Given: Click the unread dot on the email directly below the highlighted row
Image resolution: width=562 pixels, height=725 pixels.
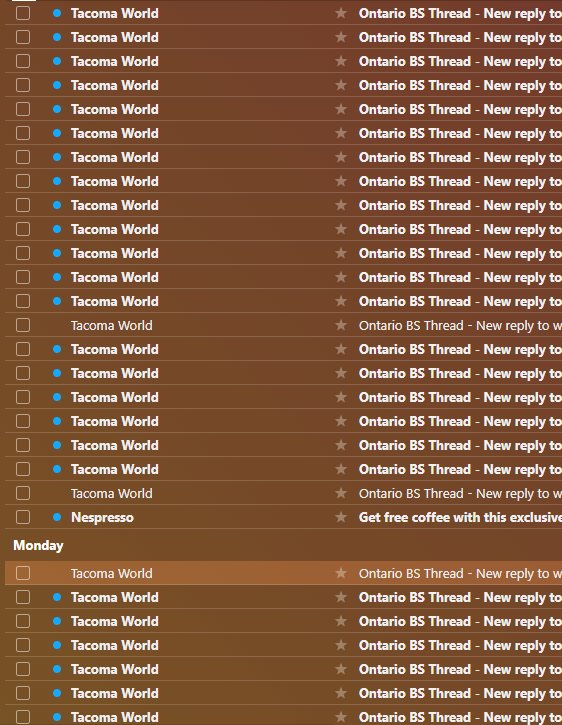Looking at the screenshot, I should (x=57, y=597).
